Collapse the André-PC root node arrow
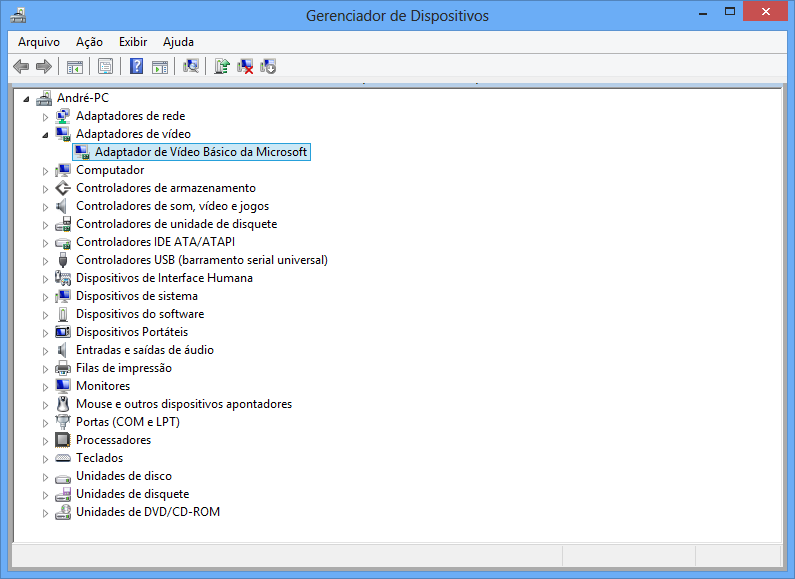795x579 pixels. point(26,99)
